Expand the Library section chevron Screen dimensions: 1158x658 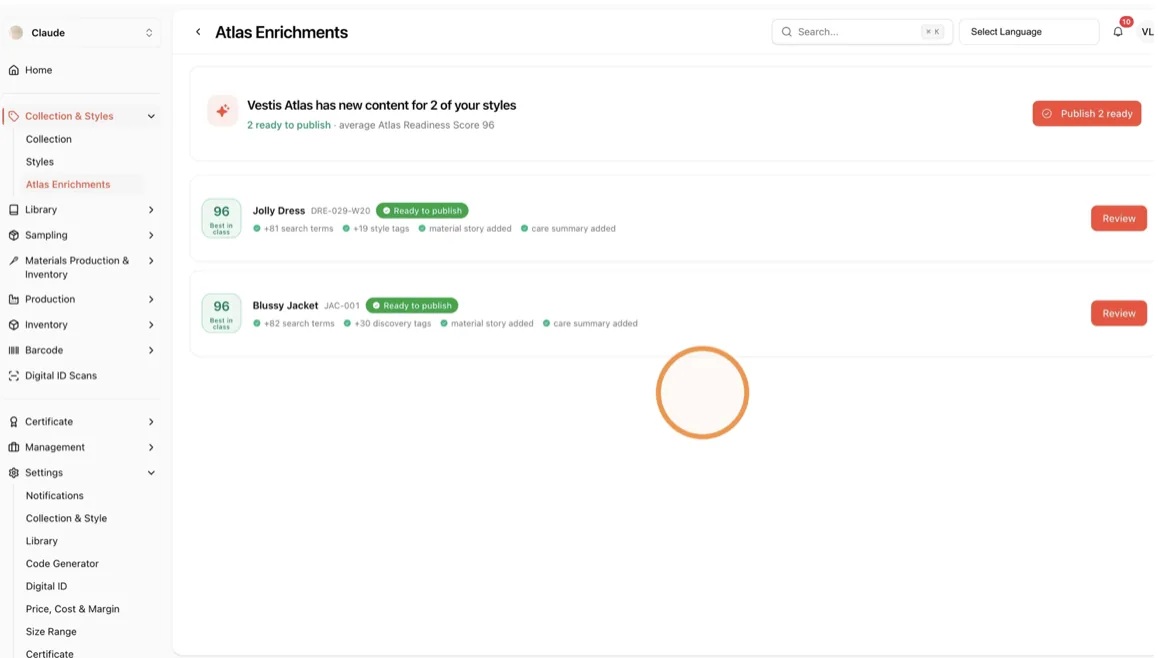point(151,210)
